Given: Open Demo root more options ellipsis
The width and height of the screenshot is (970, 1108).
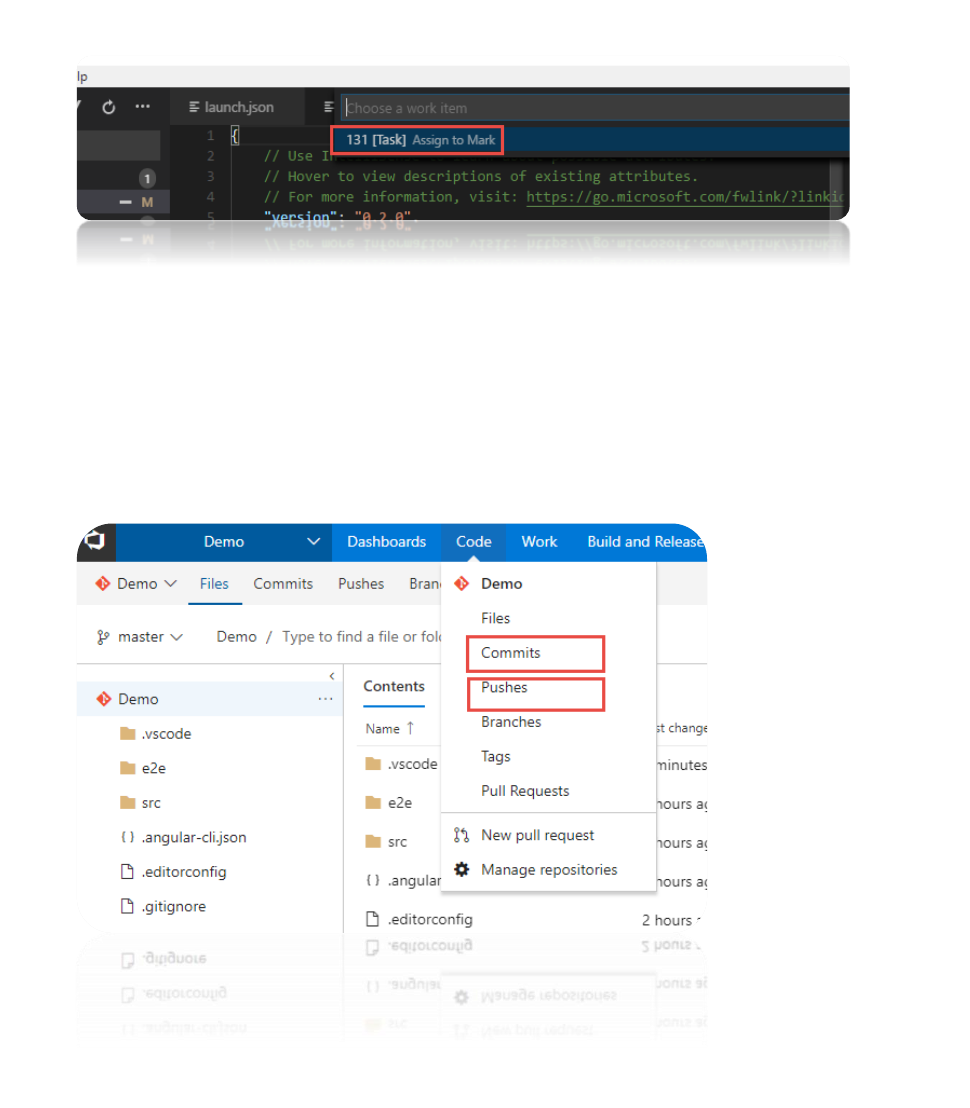Looking at the screenshot, I should (325, 699).
